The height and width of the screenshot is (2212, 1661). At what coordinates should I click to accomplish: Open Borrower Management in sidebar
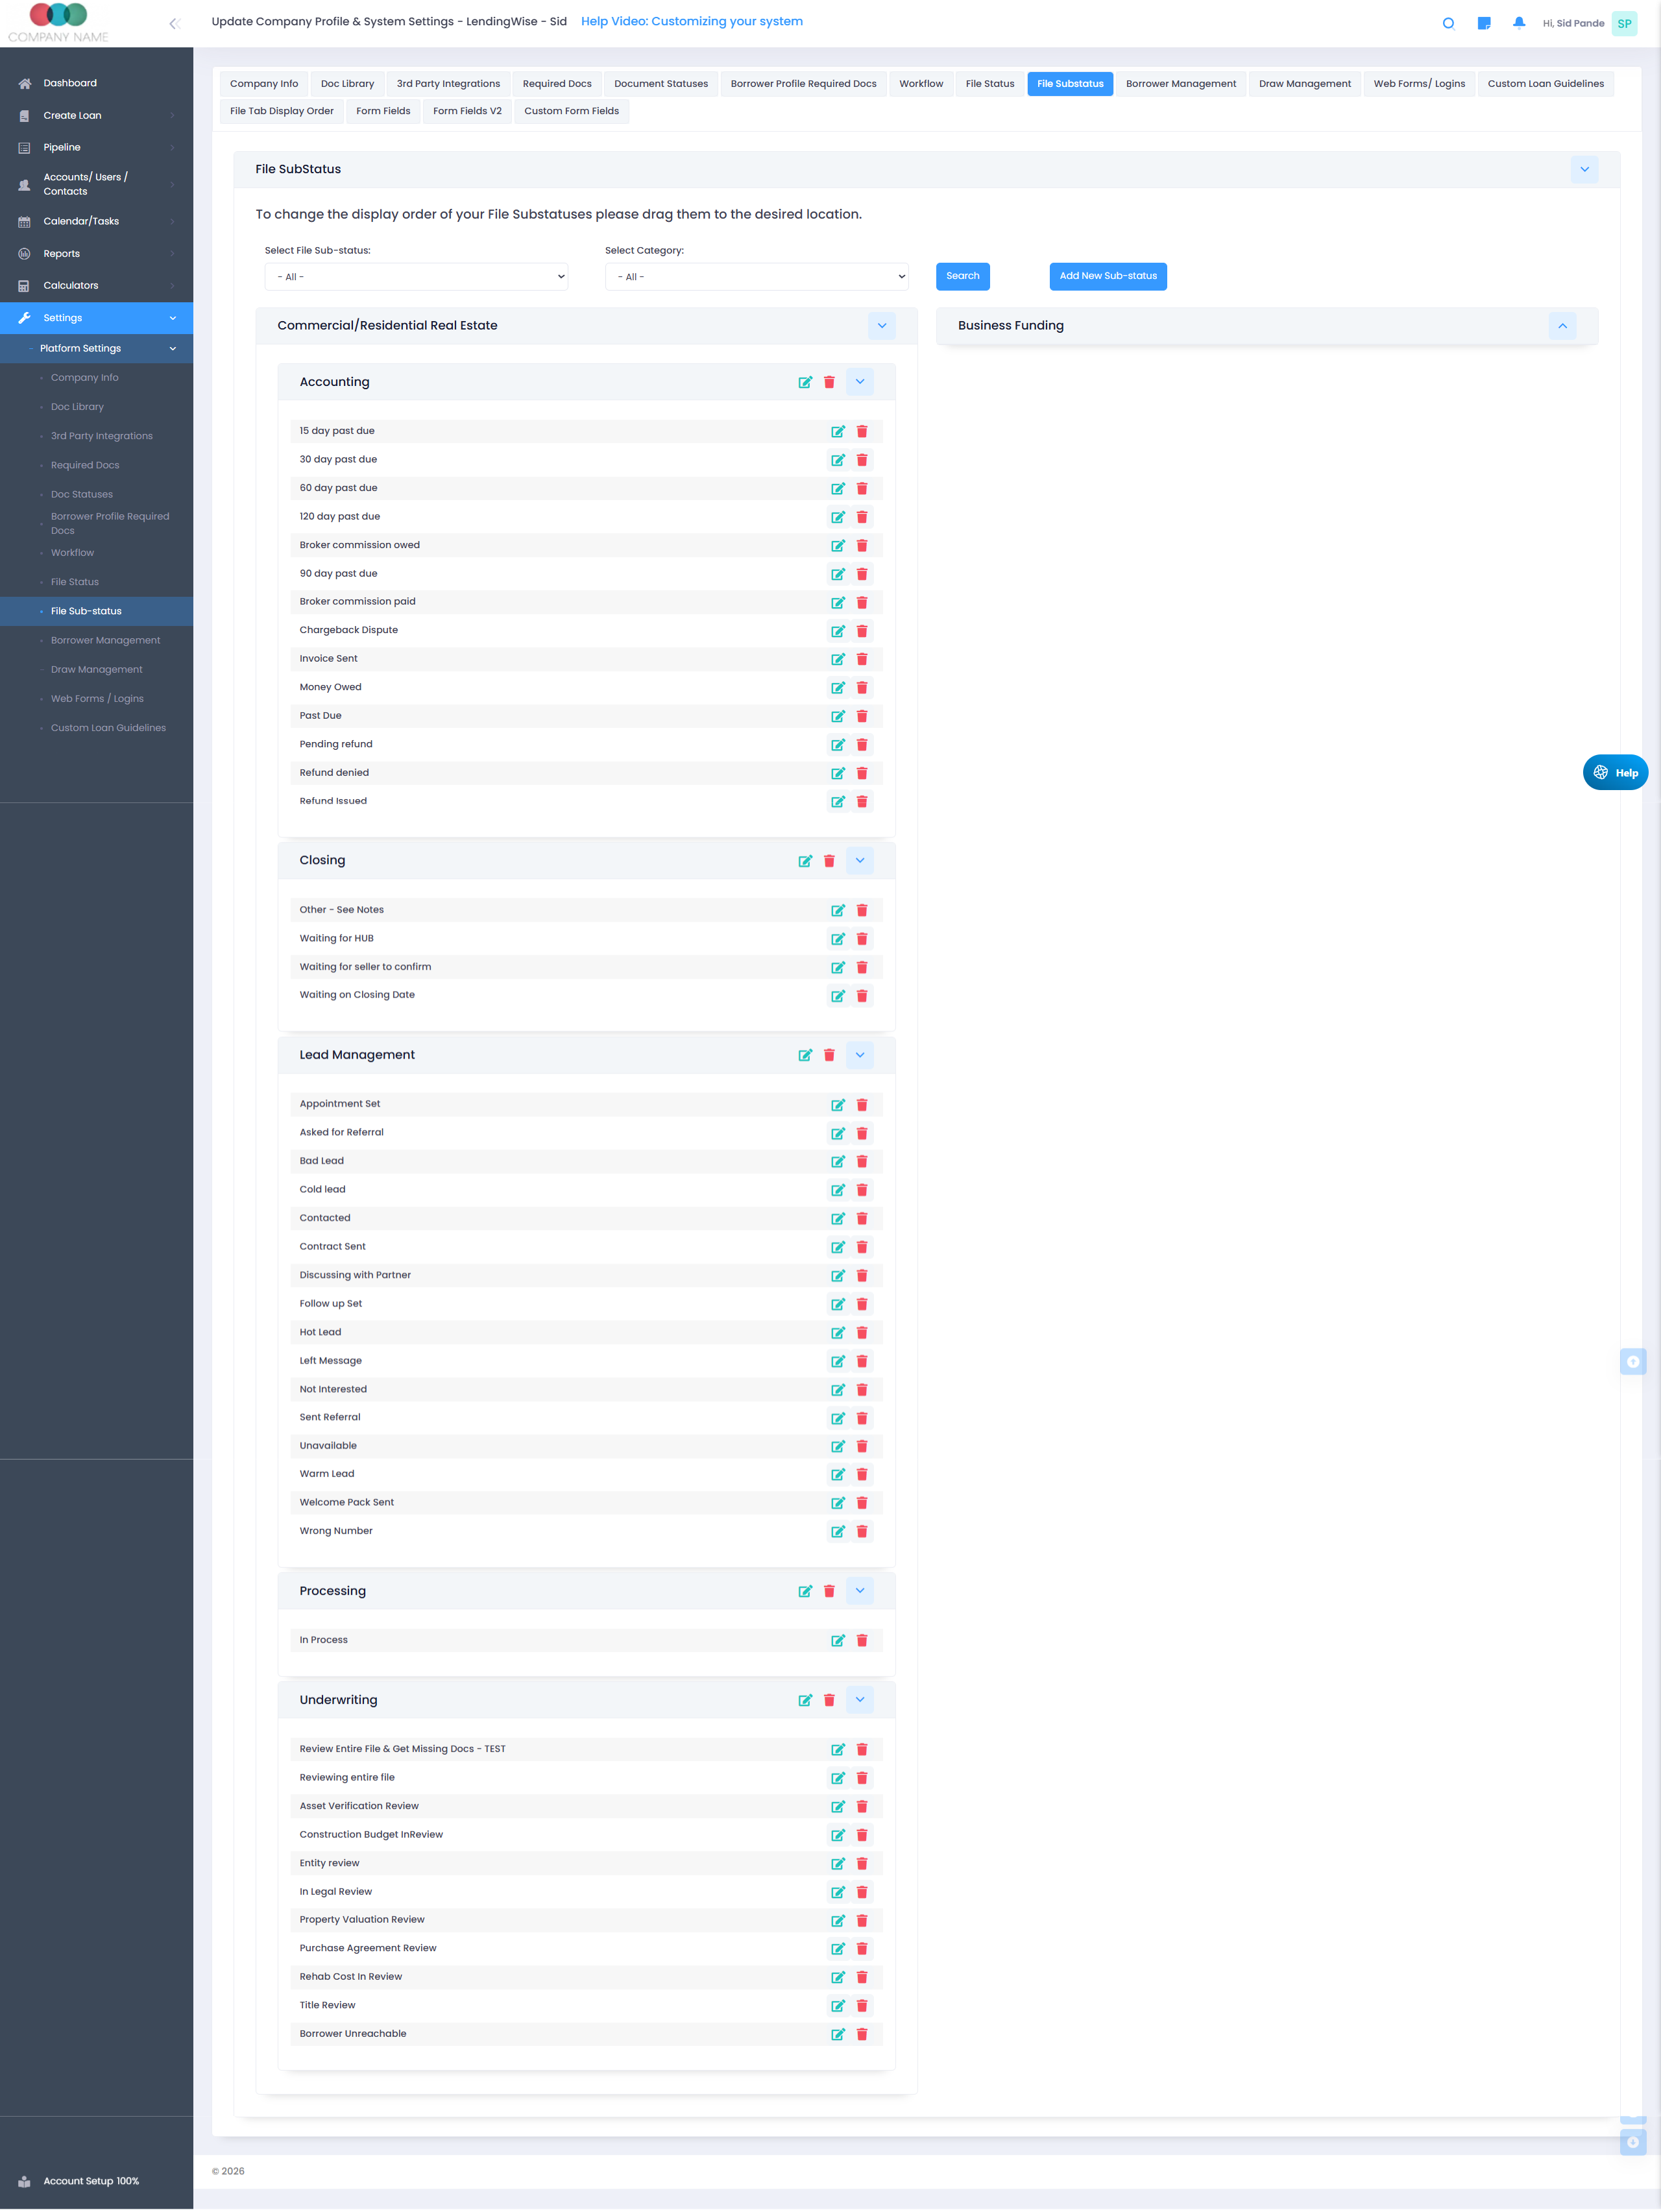105,640
